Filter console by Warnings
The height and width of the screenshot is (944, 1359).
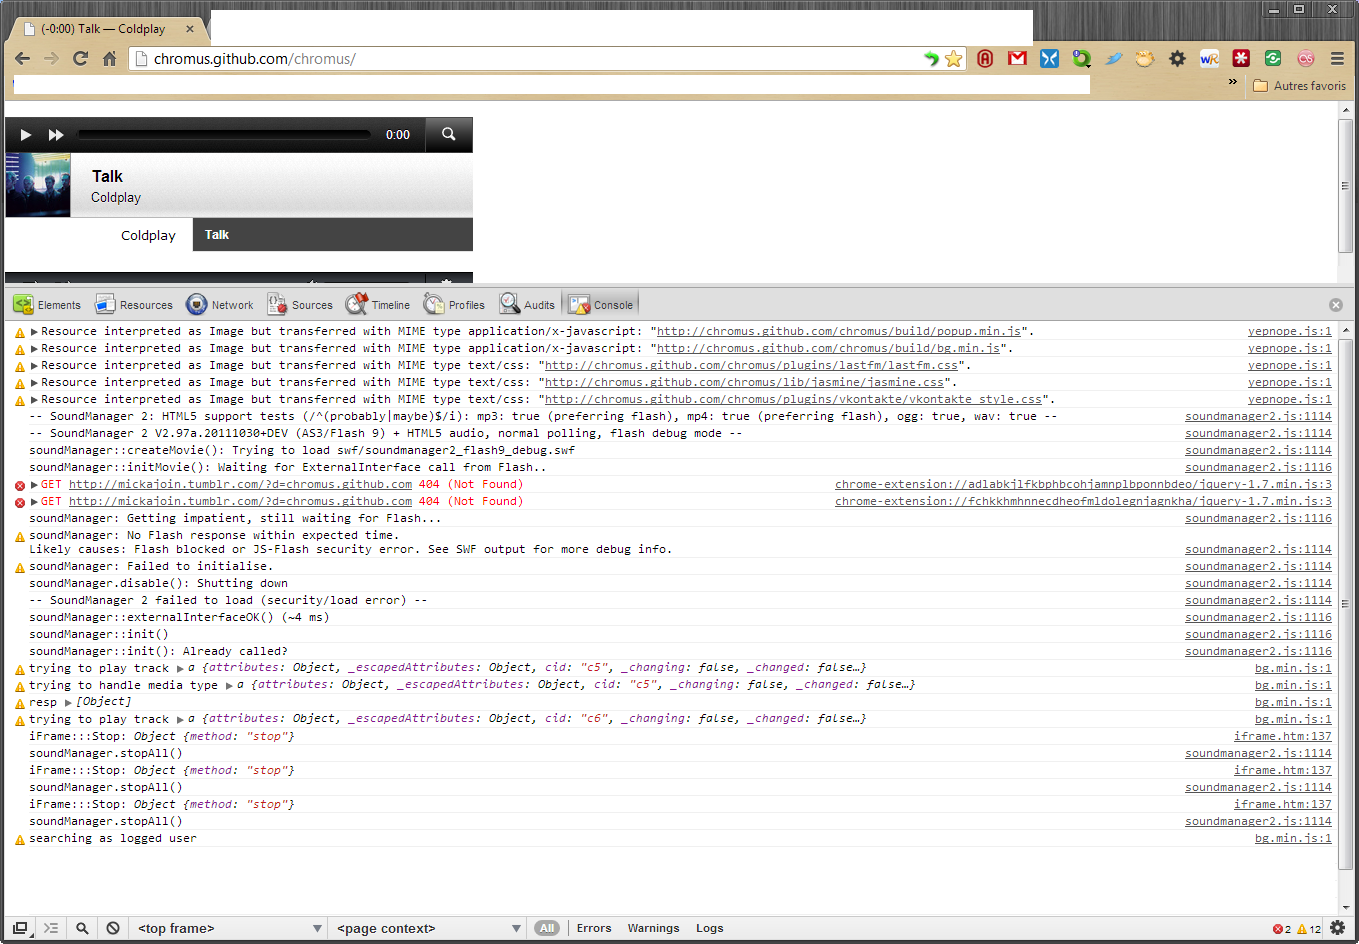[x=653, y=928]
